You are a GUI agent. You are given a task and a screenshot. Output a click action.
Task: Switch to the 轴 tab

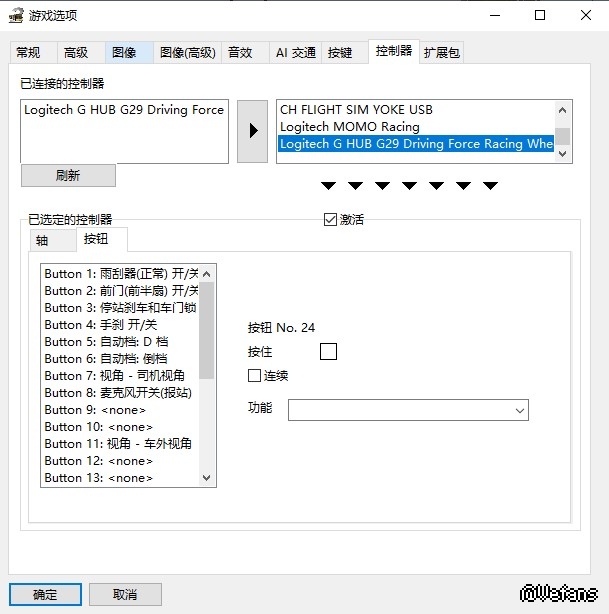pos(43,240)
